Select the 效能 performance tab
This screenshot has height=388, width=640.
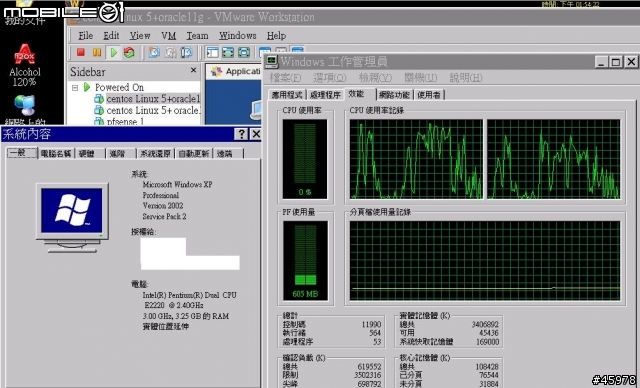point(359,94)
